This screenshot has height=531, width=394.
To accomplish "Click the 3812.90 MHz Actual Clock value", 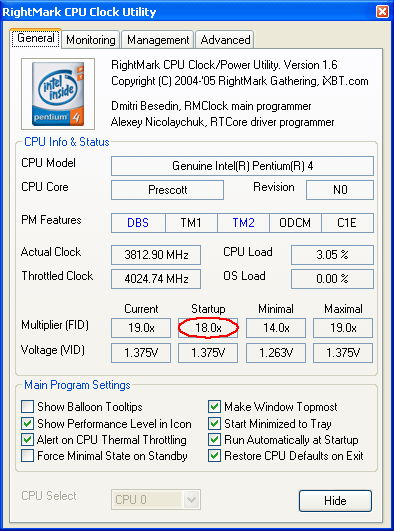I will coord(156,255).
